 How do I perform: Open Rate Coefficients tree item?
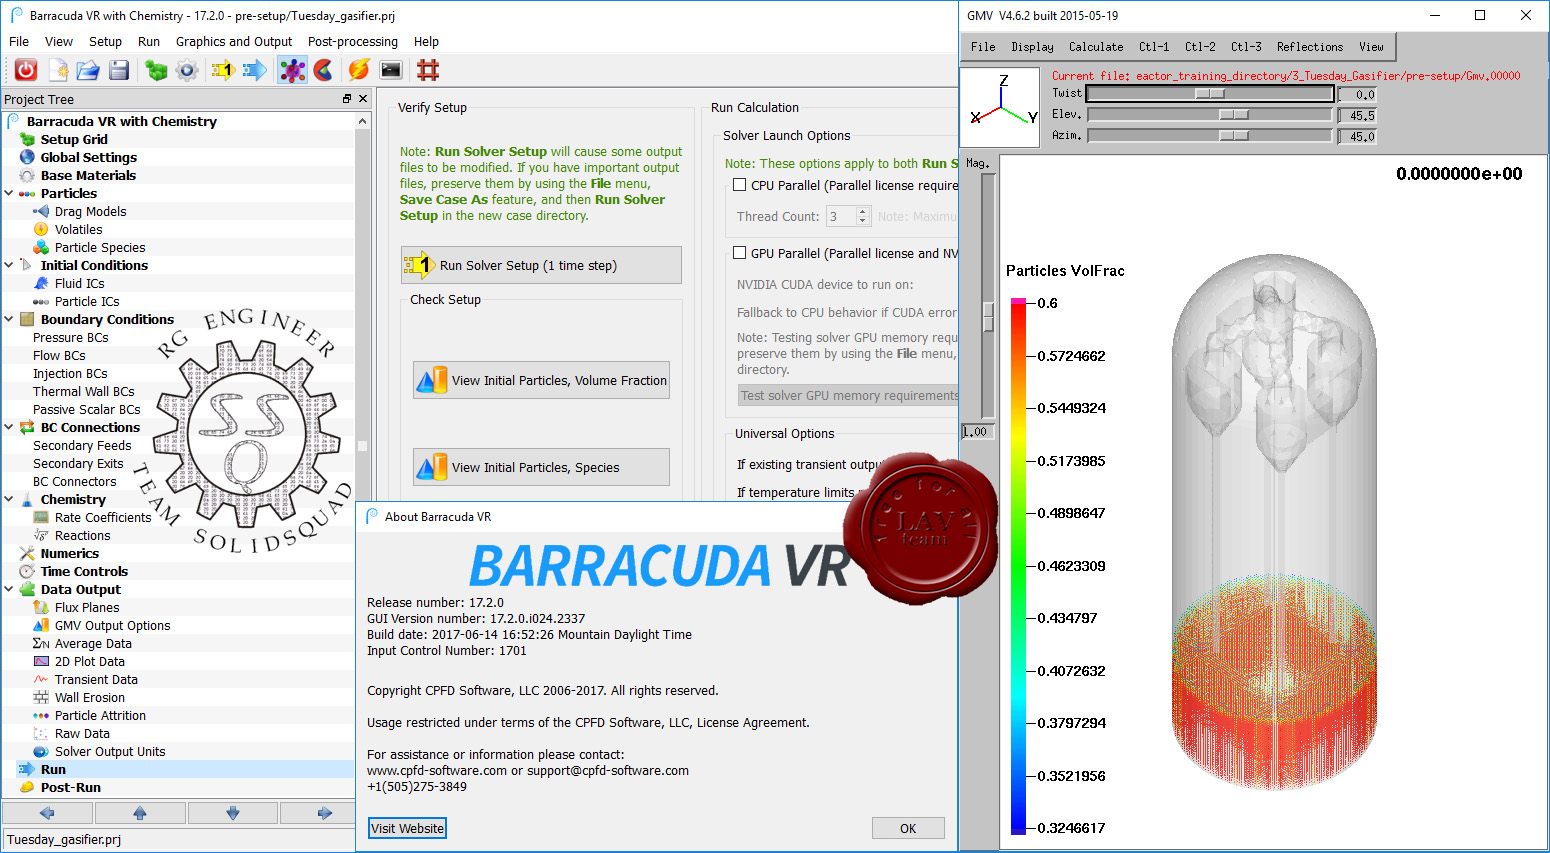coord(103,517)
